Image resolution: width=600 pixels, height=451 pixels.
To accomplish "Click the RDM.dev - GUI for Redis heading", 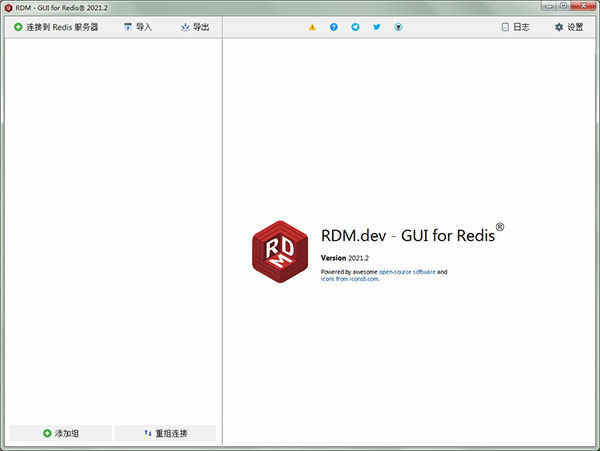I will click(x=412, y=234).
